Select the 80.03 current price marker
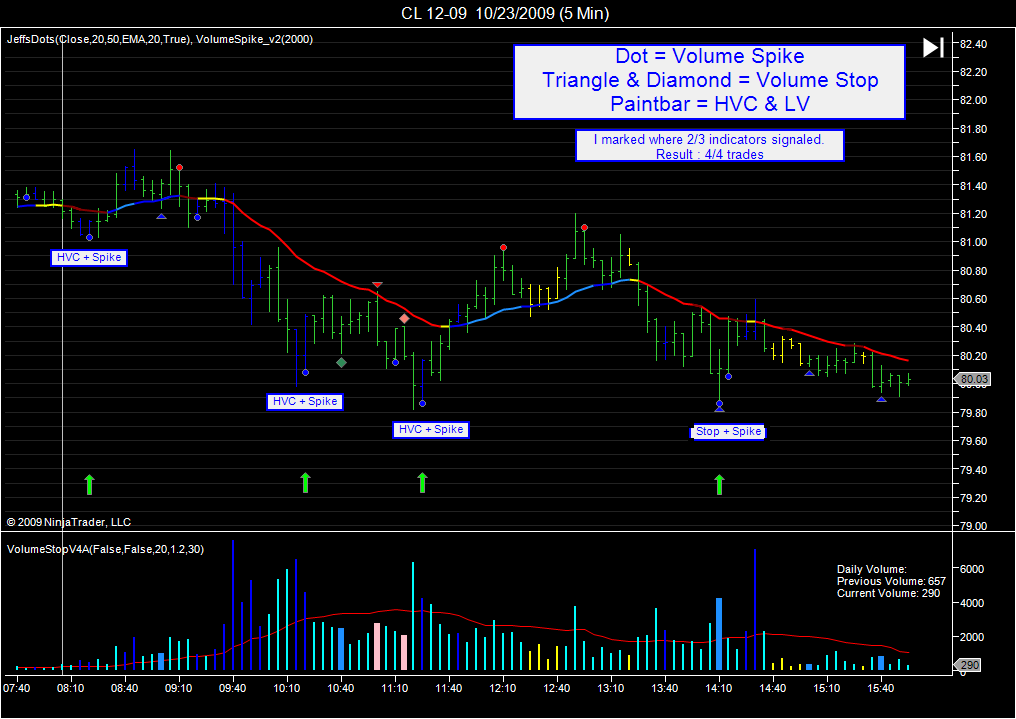 click(973, 379)
